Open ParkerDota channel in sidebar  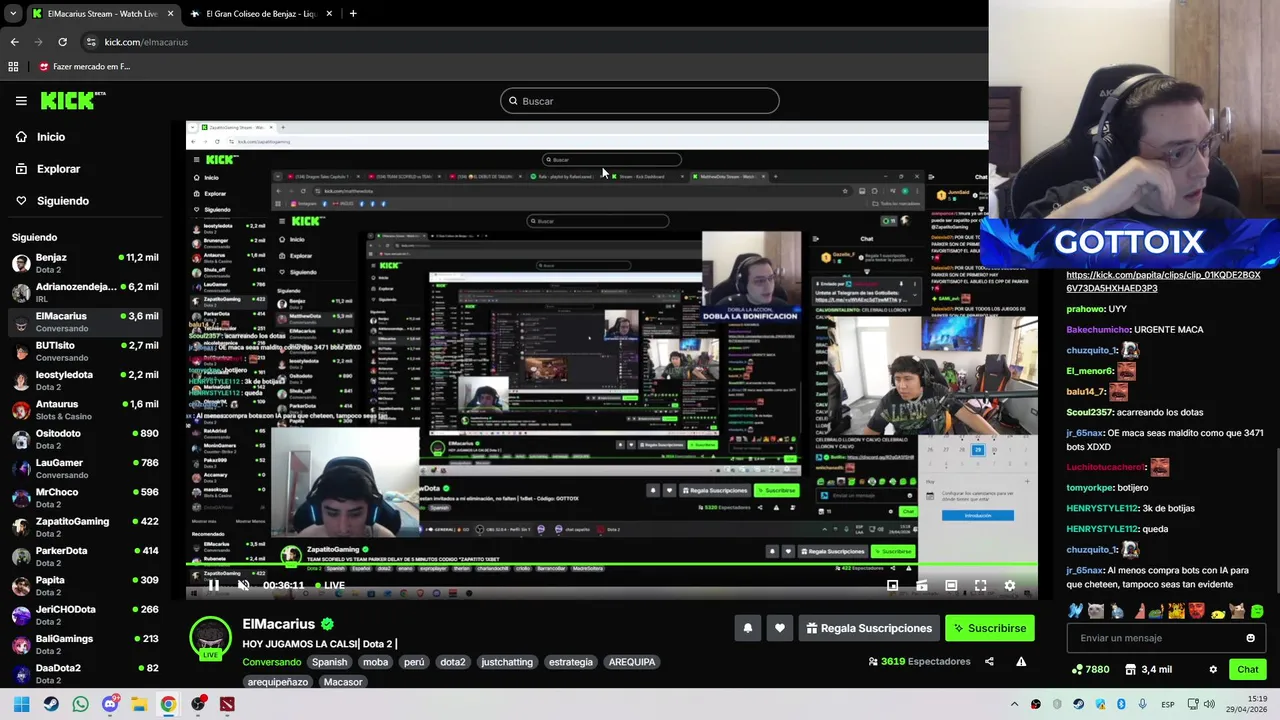[x=86, y=556]
